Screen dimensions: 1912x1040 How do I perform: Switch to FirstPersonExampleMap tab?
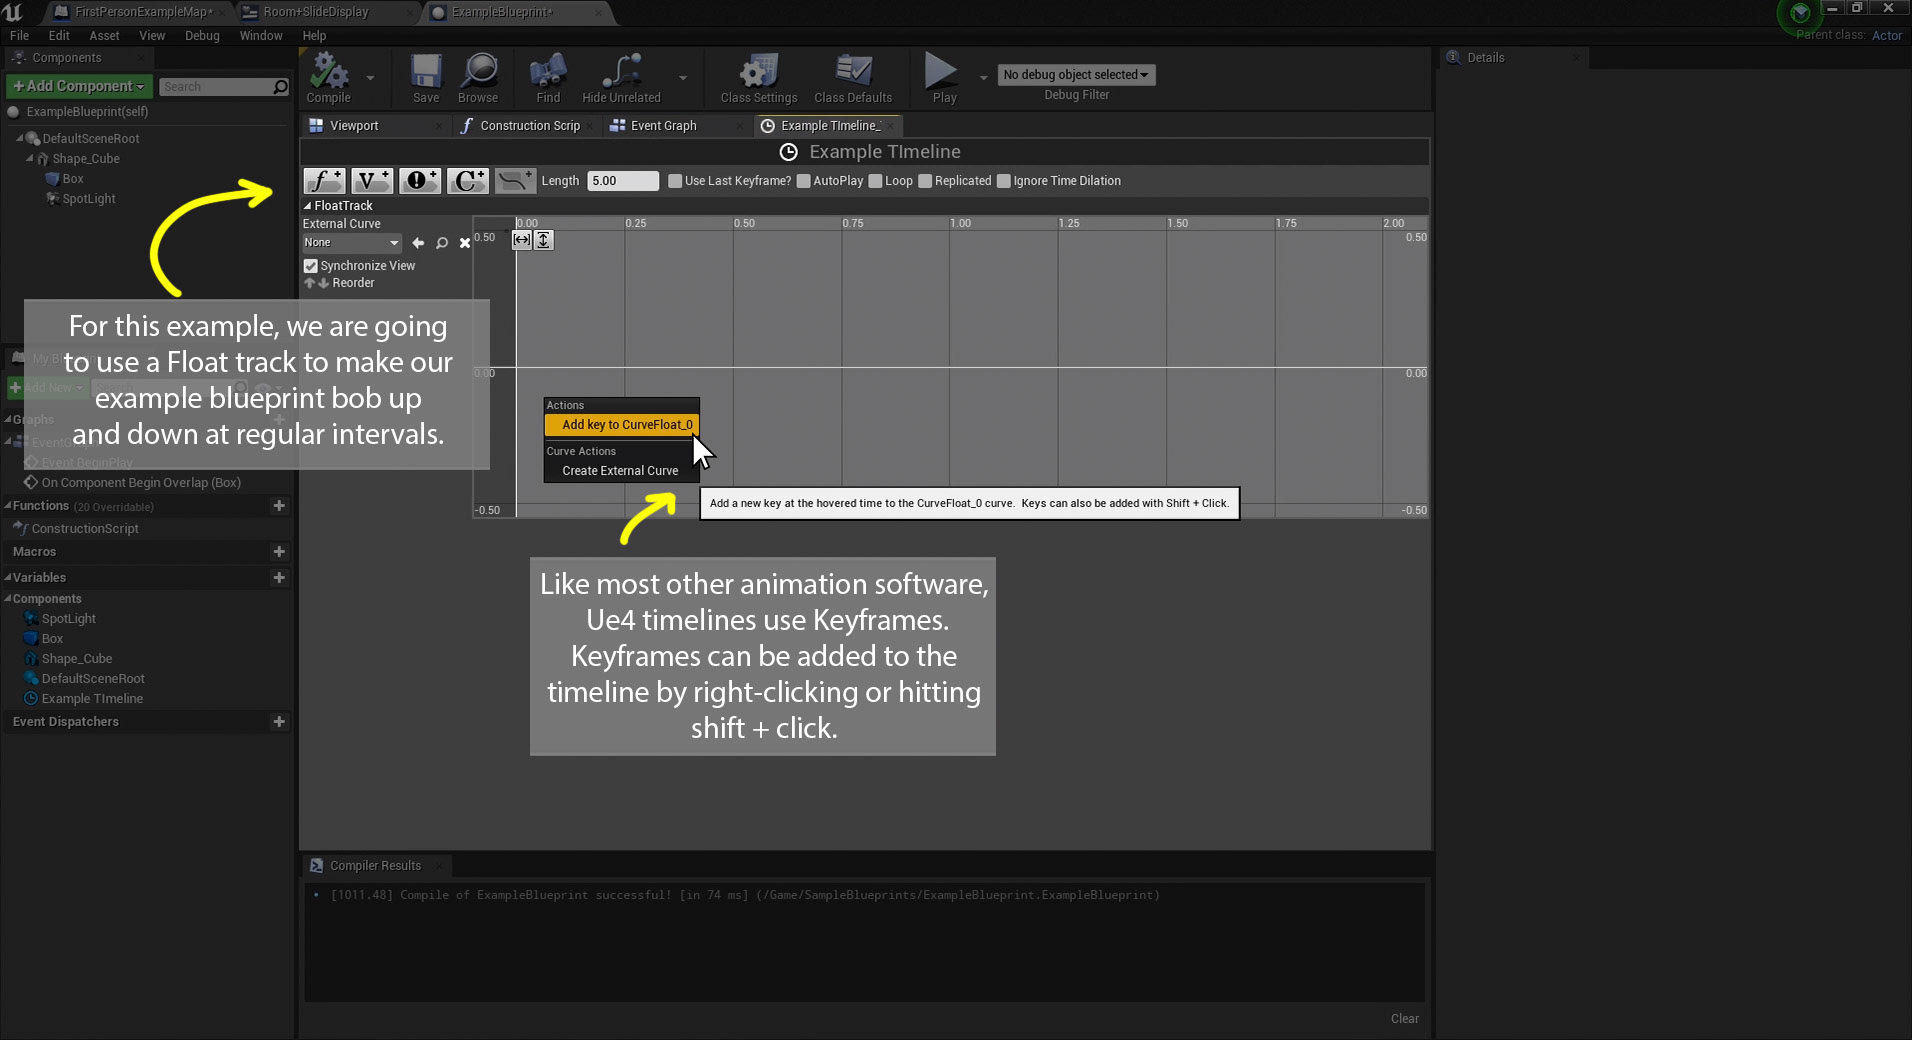tap(141, 12)
